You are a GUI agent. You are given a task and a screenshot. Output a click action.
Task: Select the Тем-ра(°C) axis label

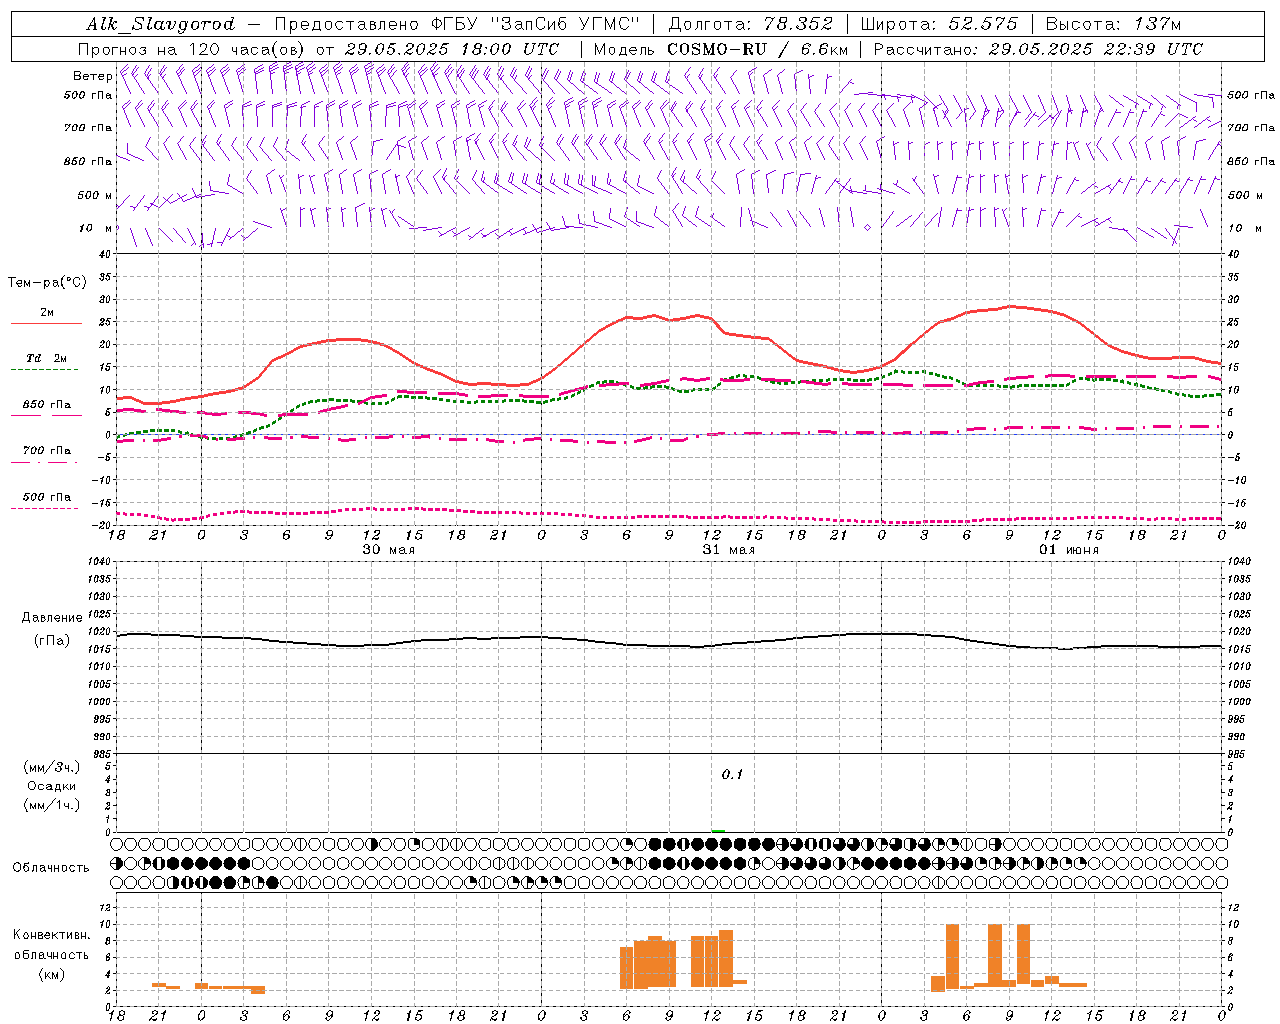tap(47, 283)
